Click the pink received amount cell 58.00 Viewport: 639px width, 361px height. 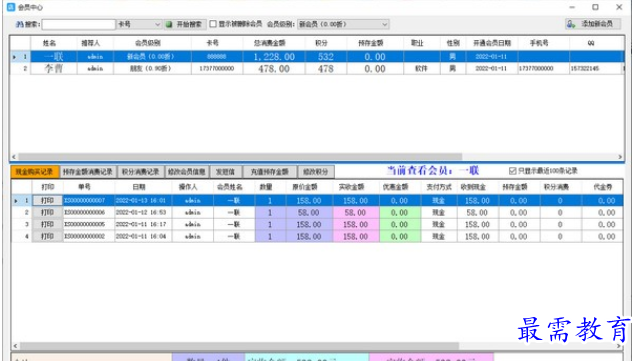355,213
